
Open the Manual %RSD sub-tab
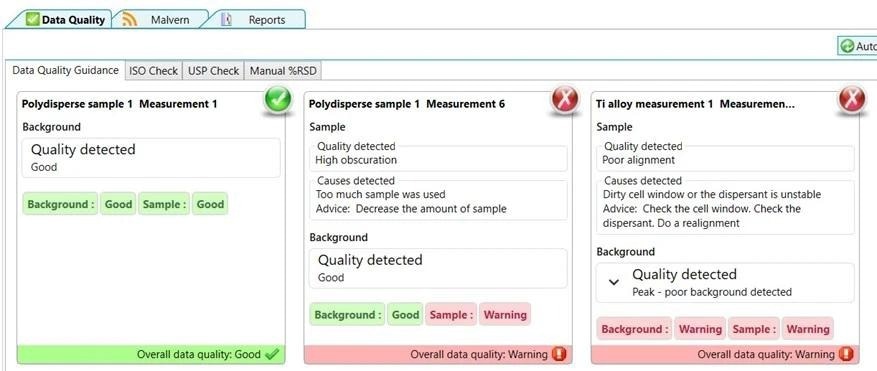282,71
